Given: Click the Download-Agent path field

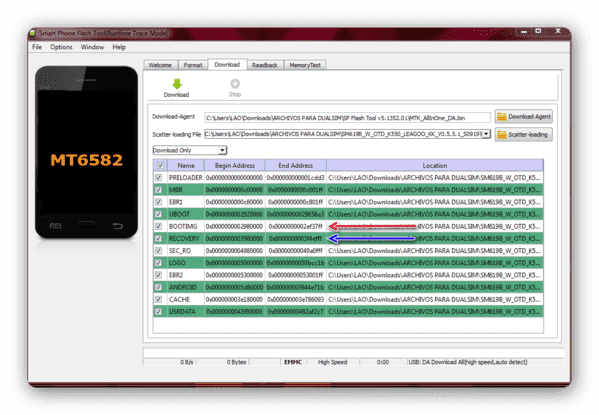Looking at the screenshot, I should (x=347, y=118).
